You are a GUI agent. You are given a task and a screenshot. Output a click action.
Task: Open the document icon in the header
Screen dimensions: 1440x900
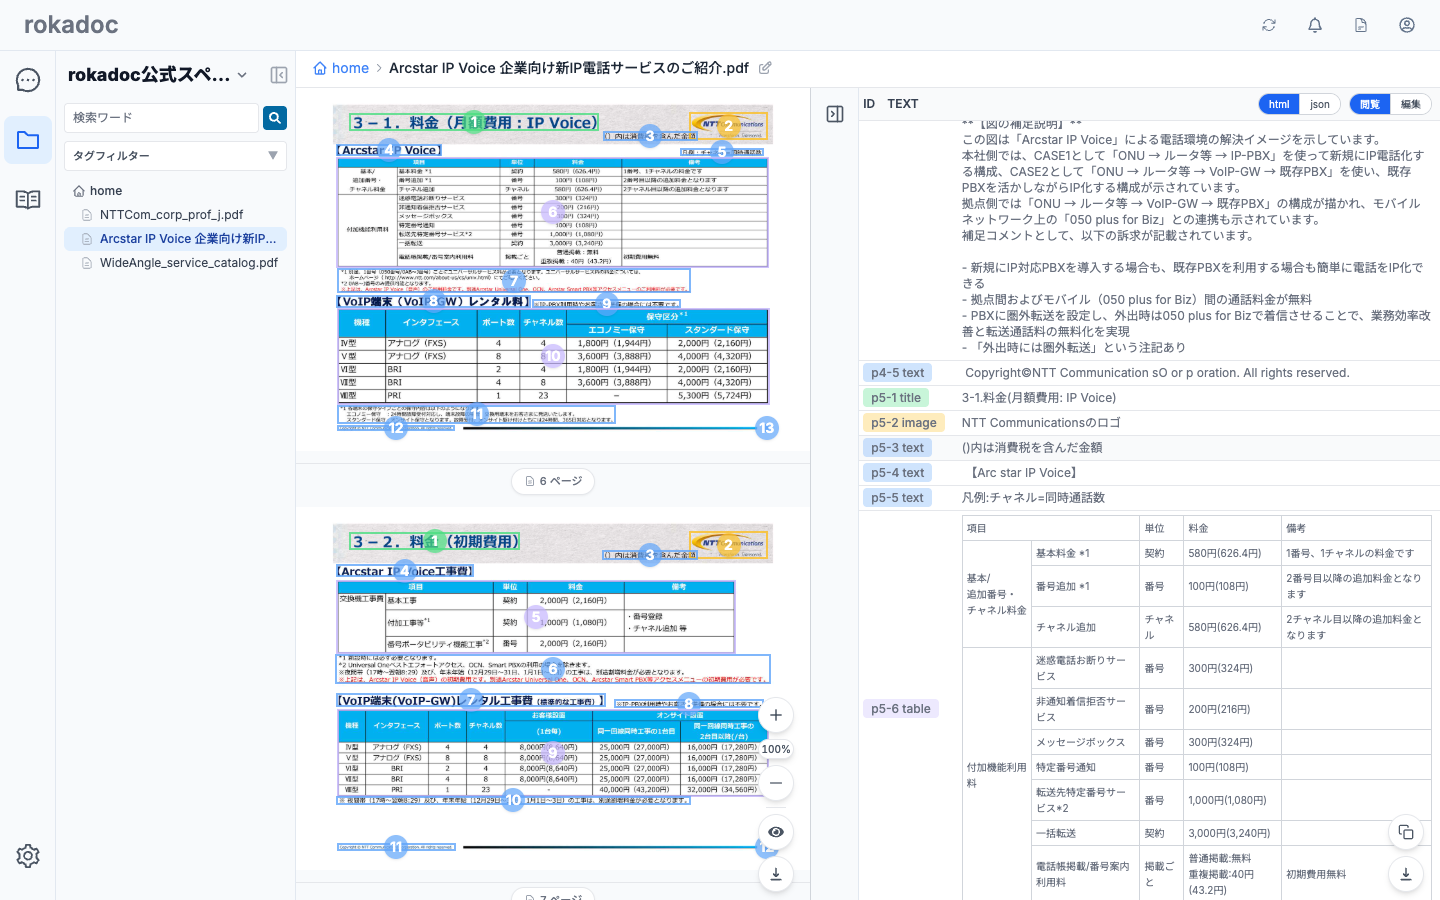click(x=1361, y=25)
